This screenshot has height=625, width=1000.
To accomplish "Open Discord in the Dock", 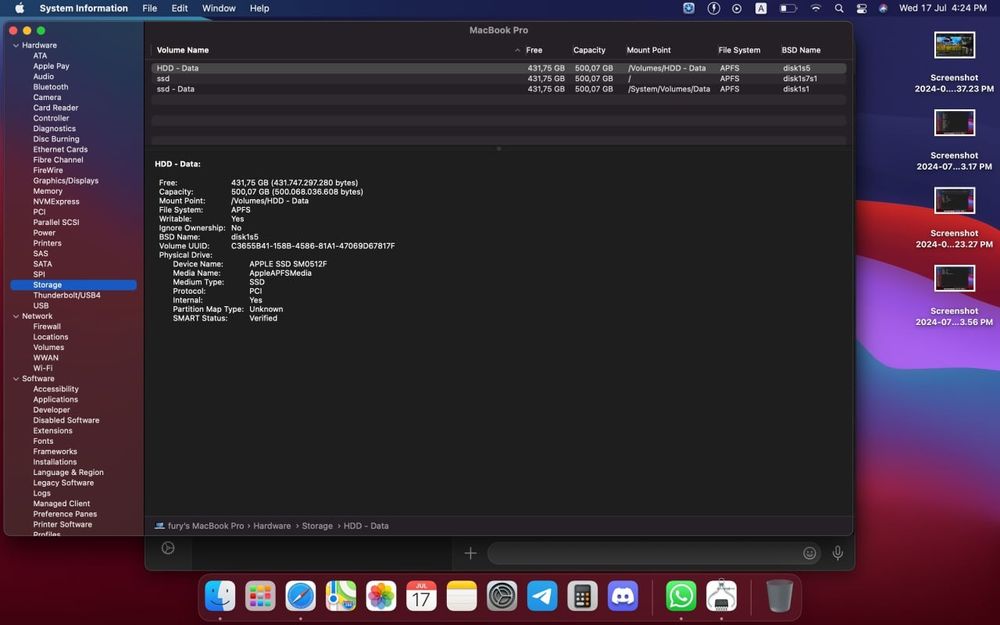I will 623,597.
